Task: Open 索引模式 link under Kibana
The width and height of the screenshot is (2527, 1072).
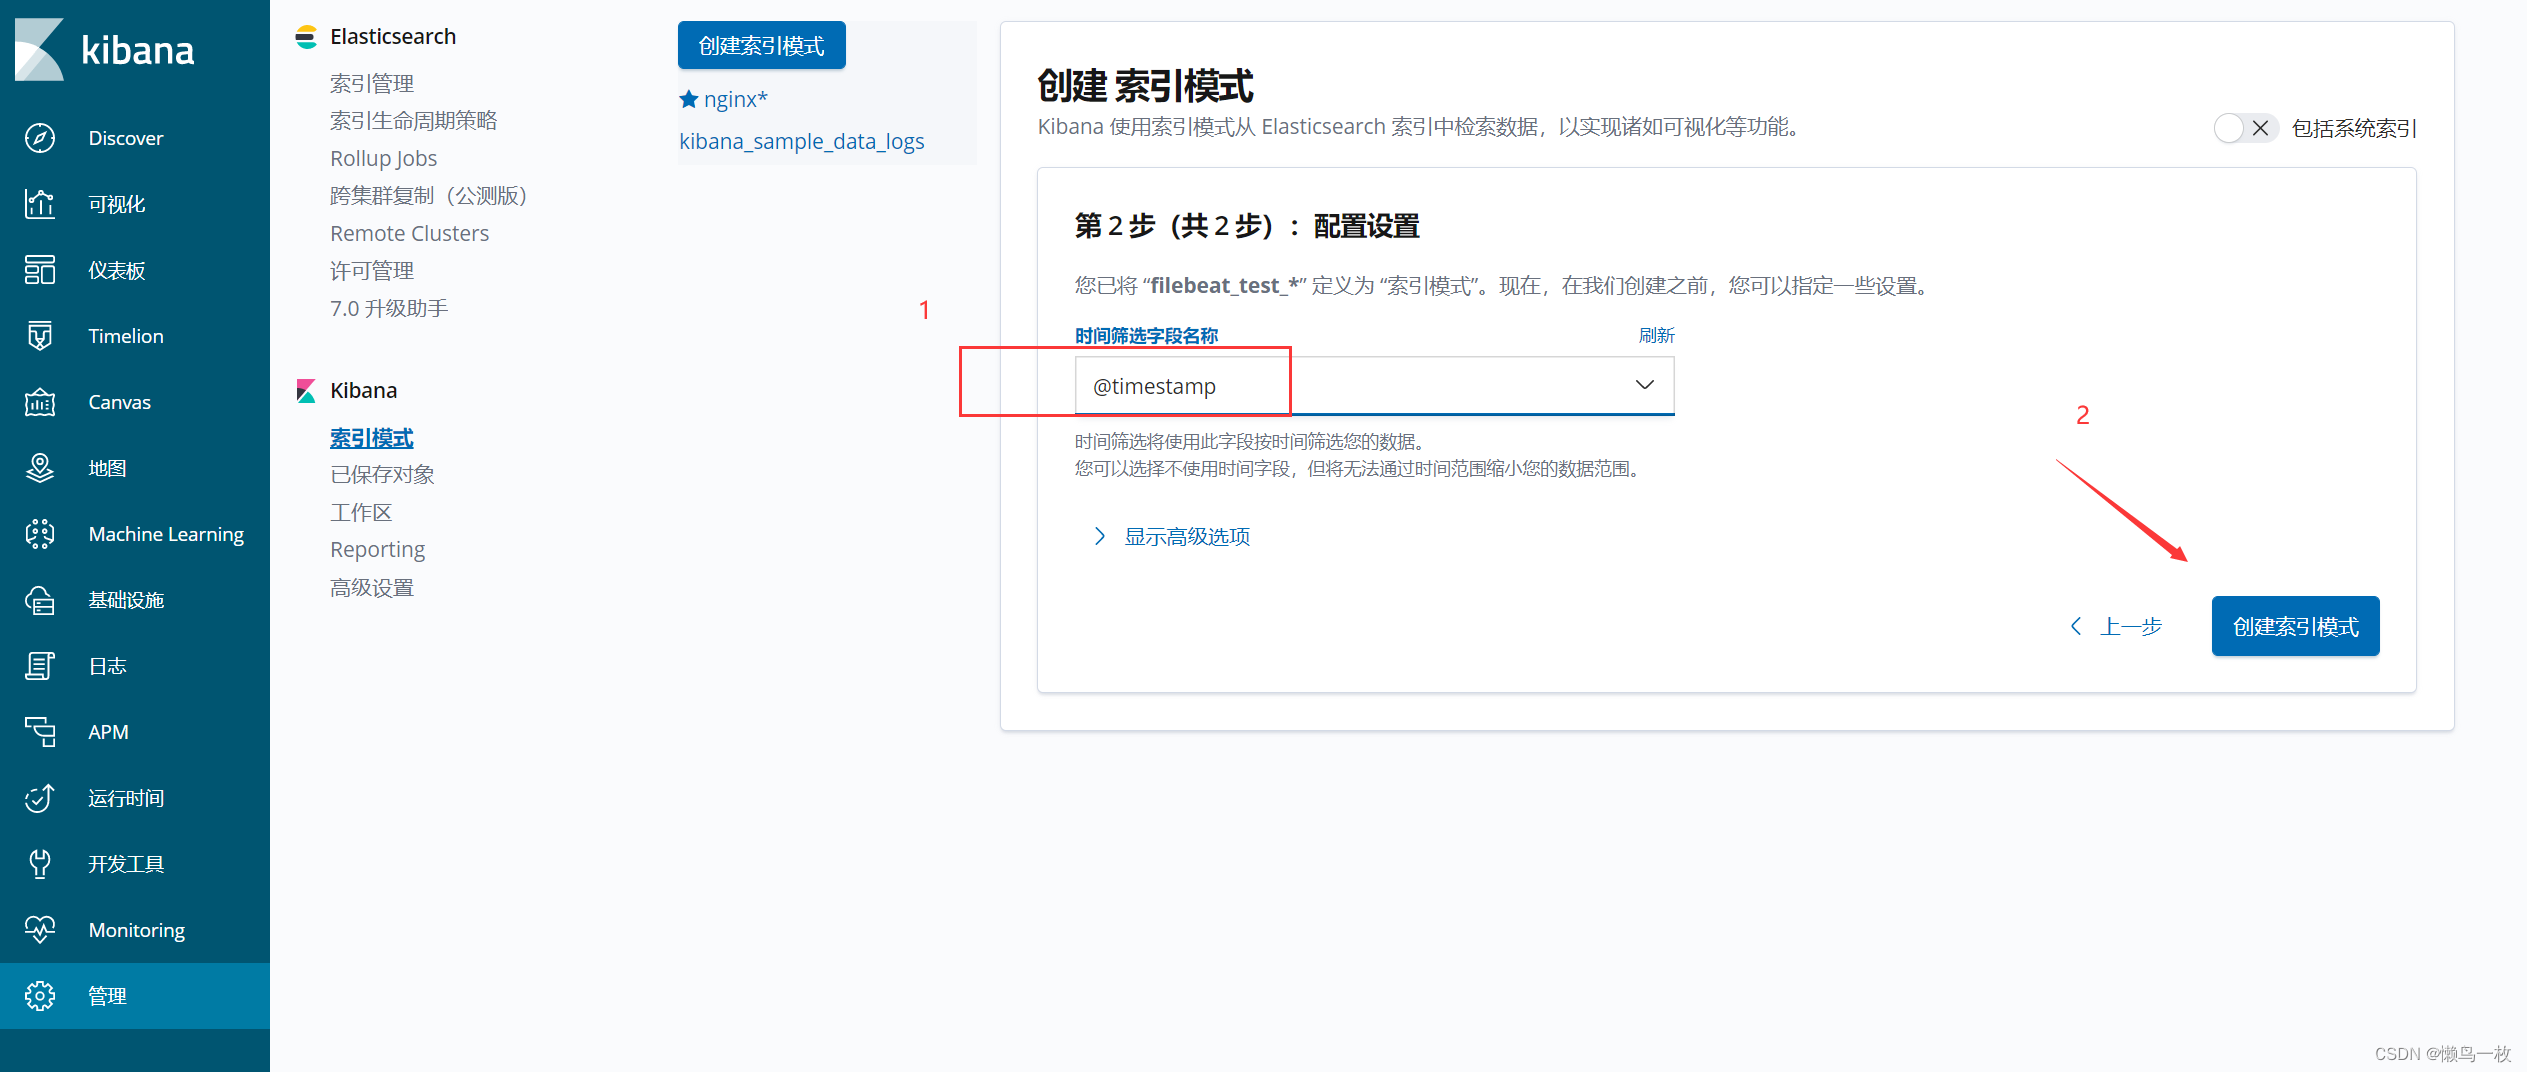Action: pos(372,438)
